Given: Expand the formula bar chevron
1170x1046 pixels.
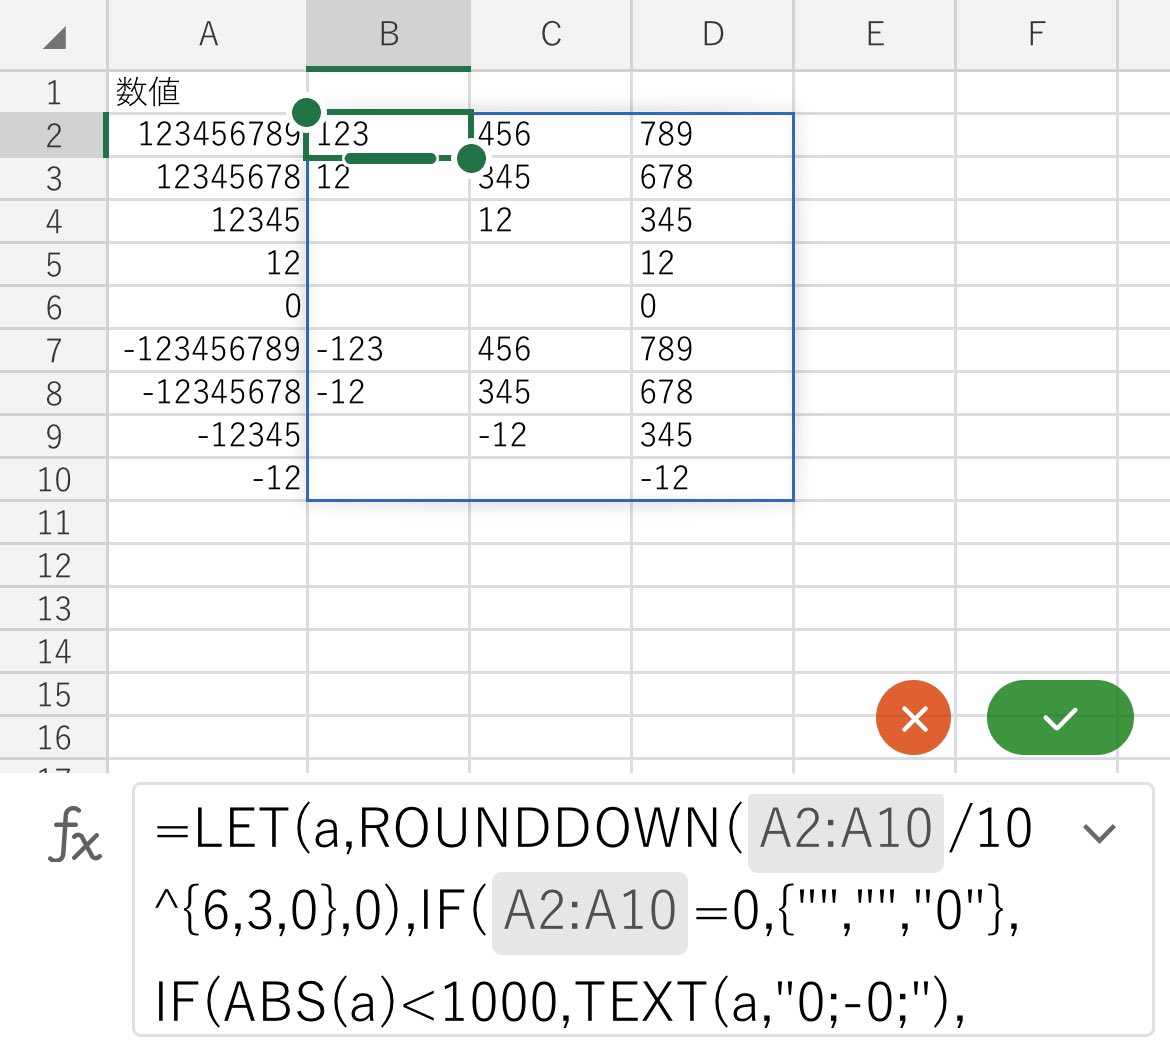Looking at the screenshot, I should (1098, 833).
